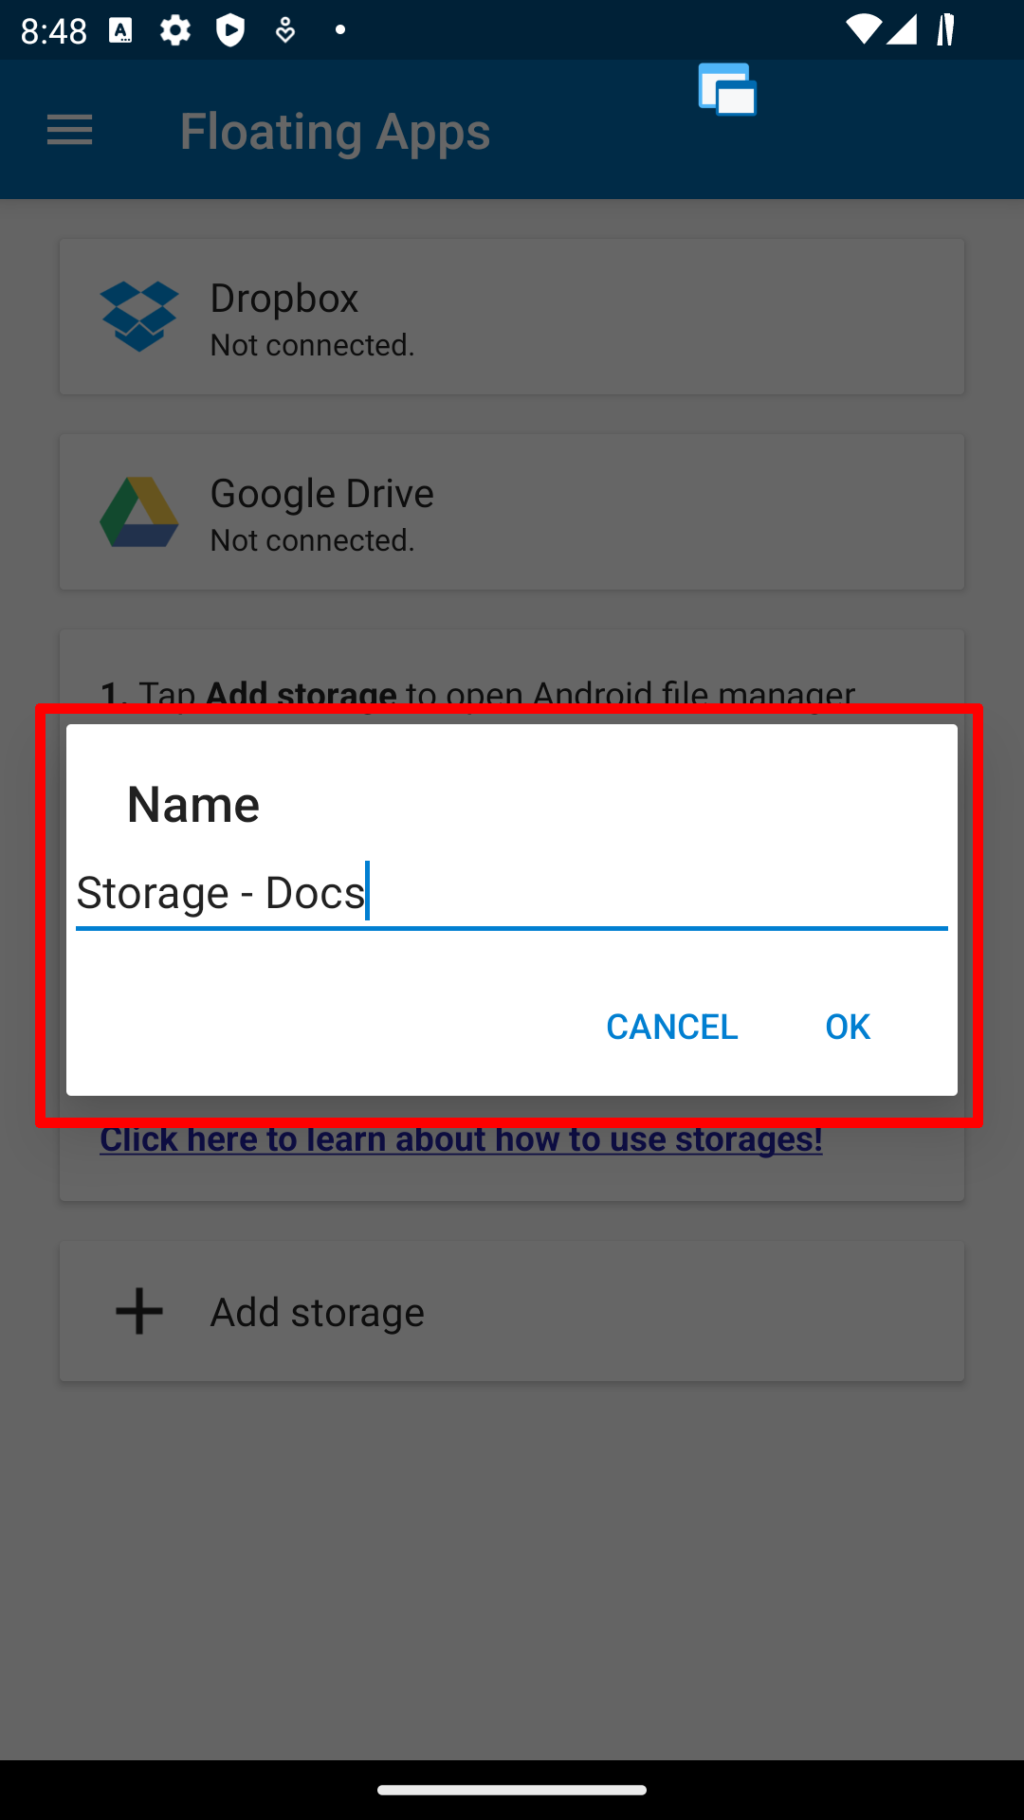Tap the Play Protect shield icon
Viewport: 1024px width, 1820px height.
230,31
